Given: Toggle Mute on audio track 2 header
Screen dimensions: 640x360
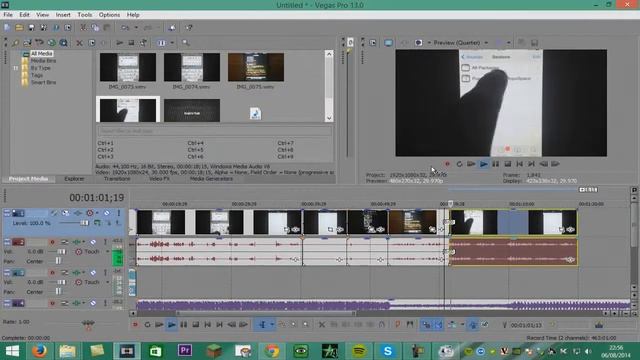Looking at the screenshot, I should (93, 242).
